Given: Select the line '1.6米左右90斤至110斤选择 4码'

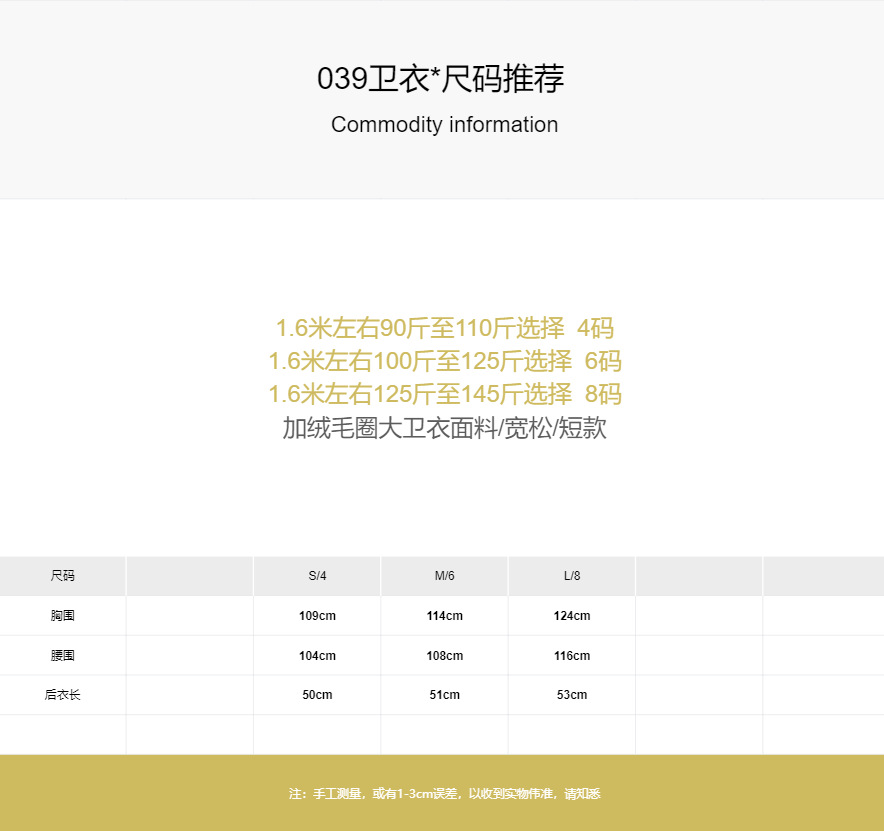Looking at the screenshot, I should point(444,328).
